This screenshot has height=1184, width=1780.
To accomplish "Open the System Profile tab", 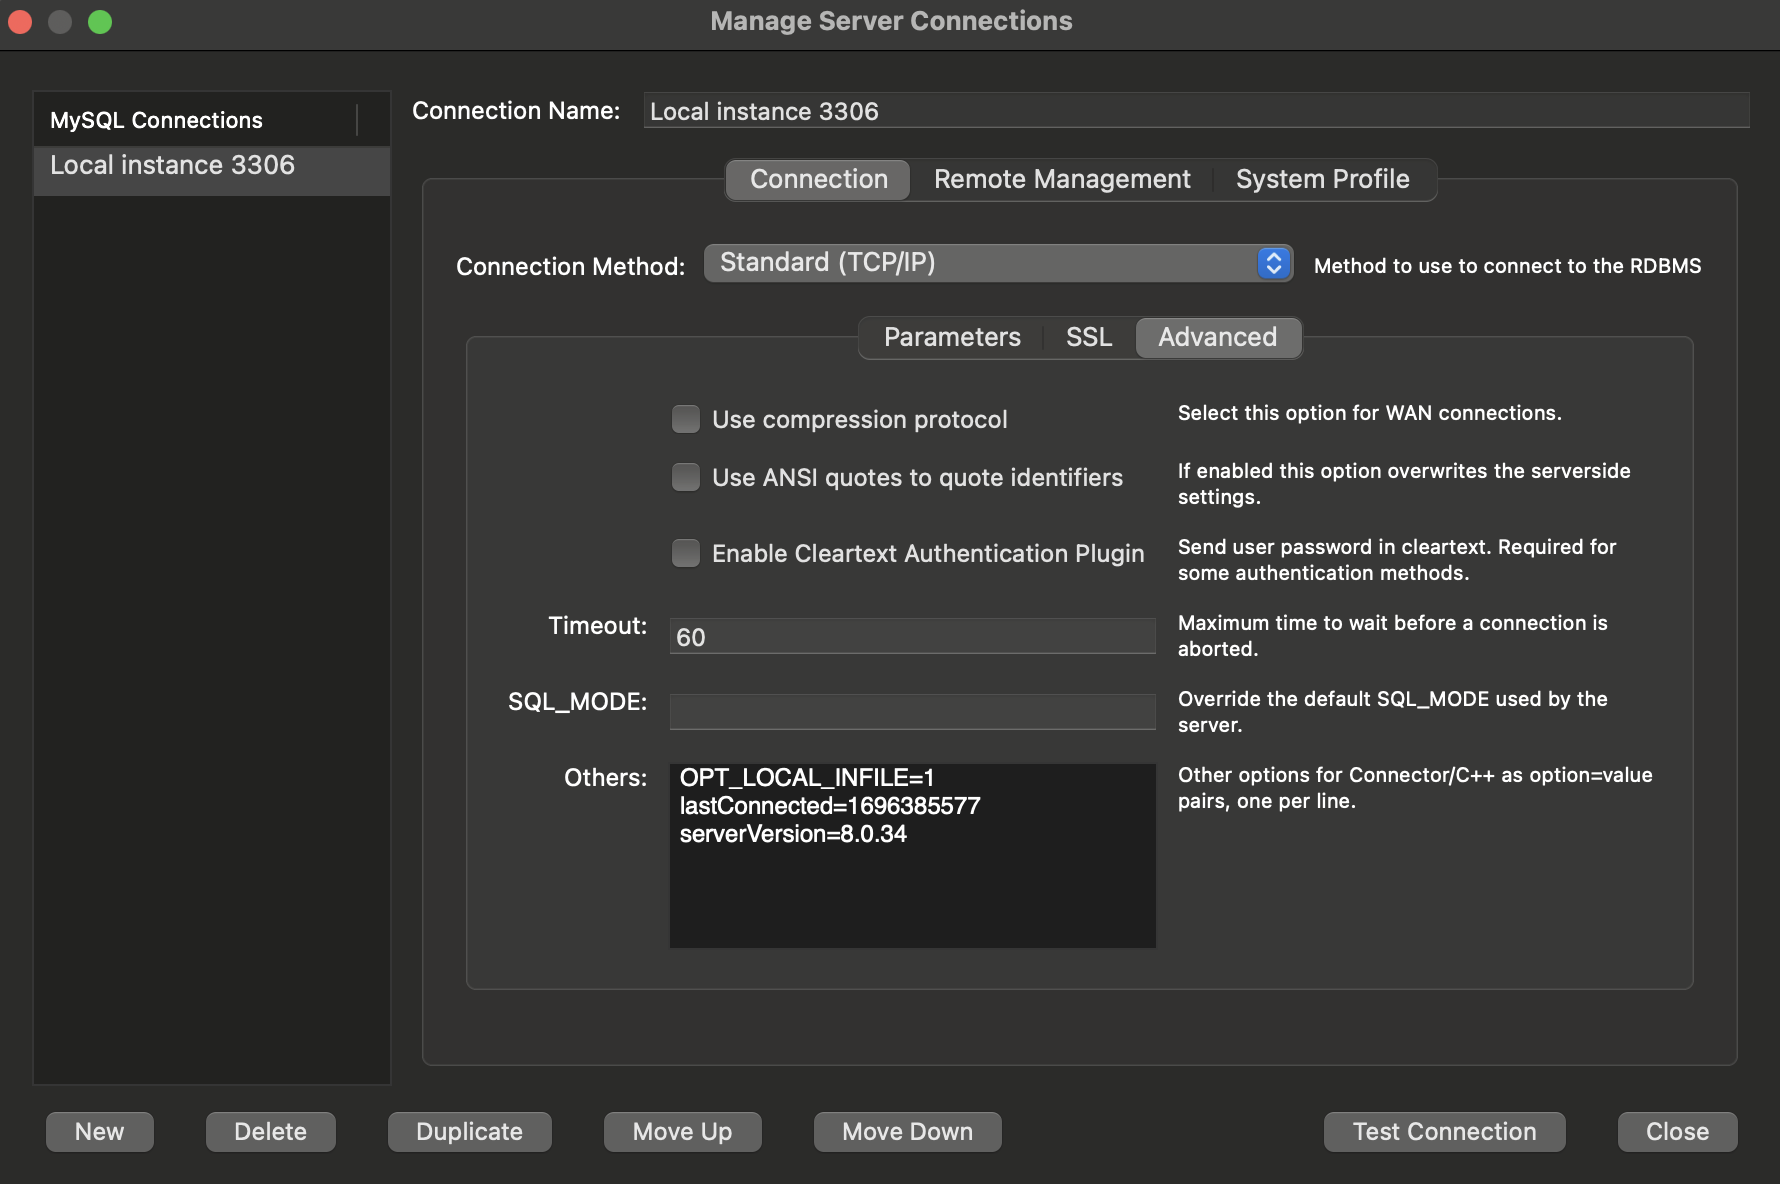I will coord(1322,179).
